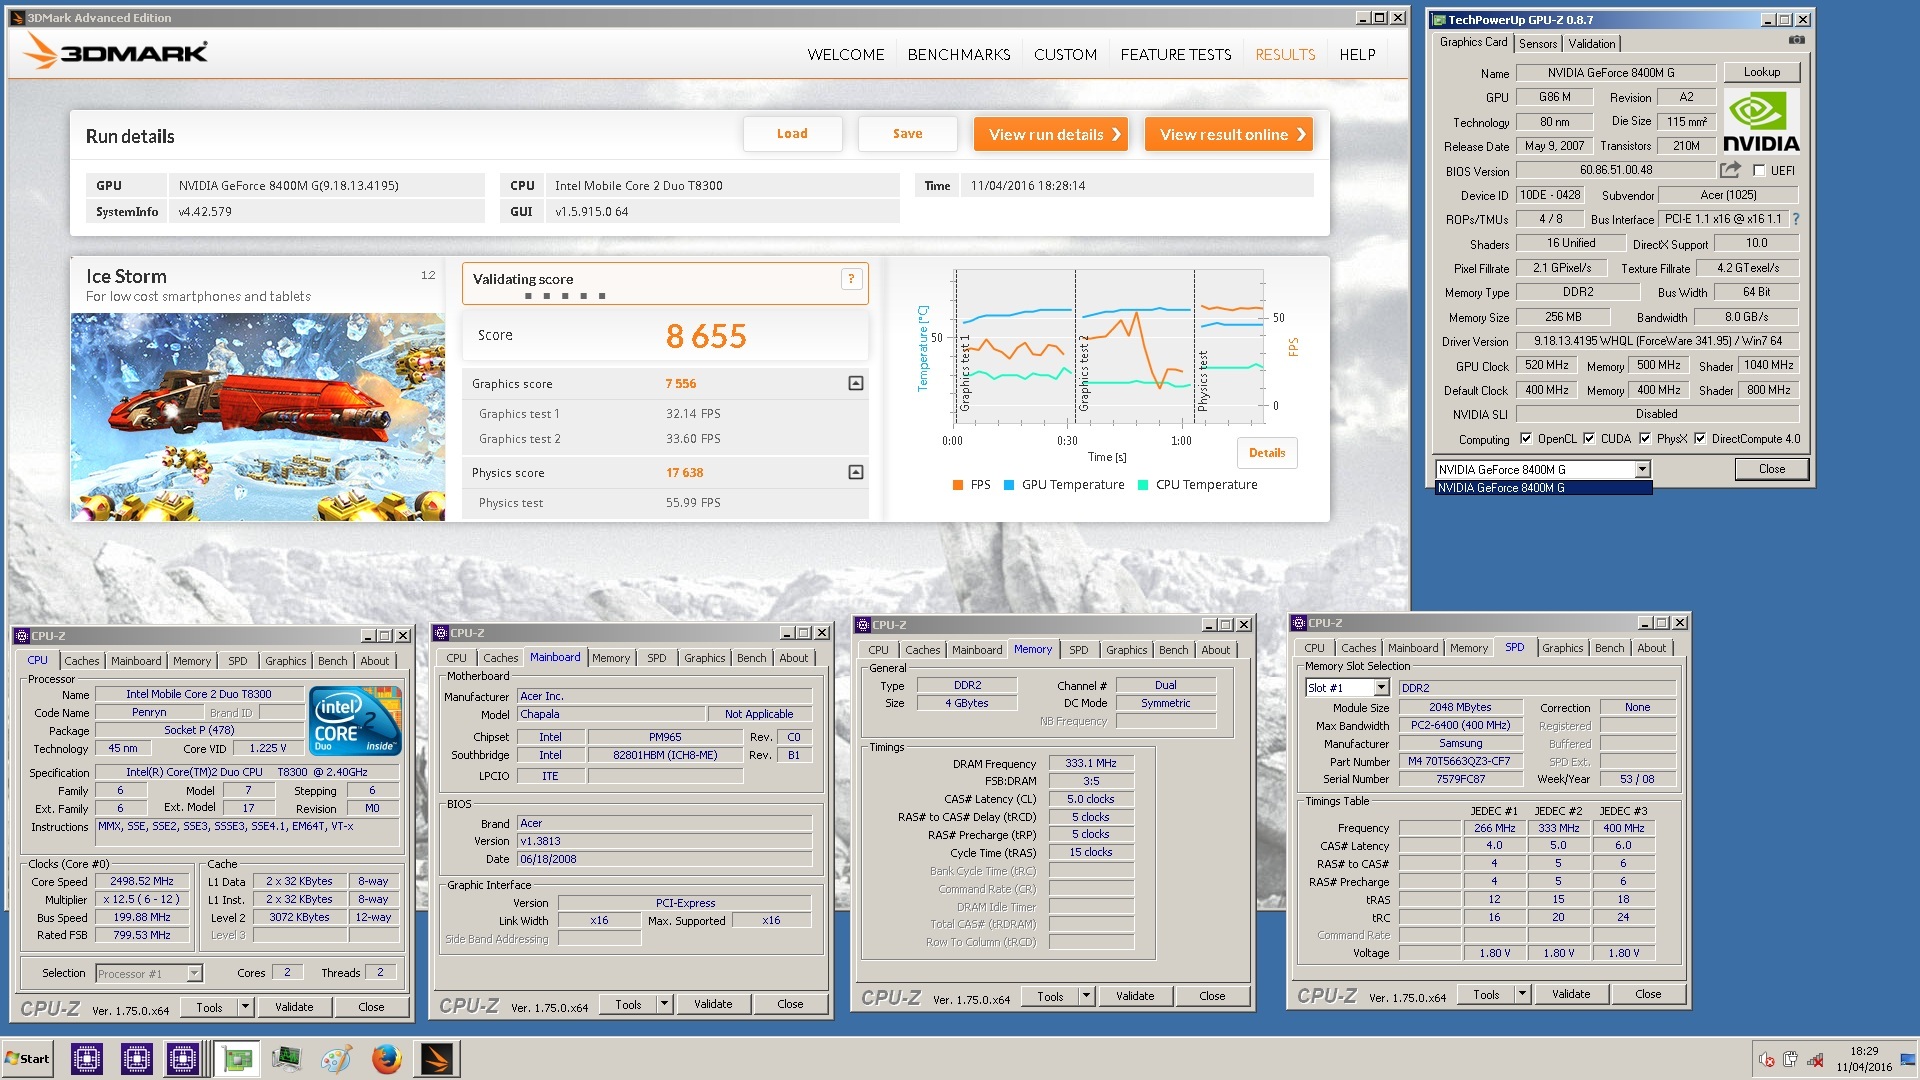Click the CPU-Z taskbar icon next to Start

[87, 1059]
